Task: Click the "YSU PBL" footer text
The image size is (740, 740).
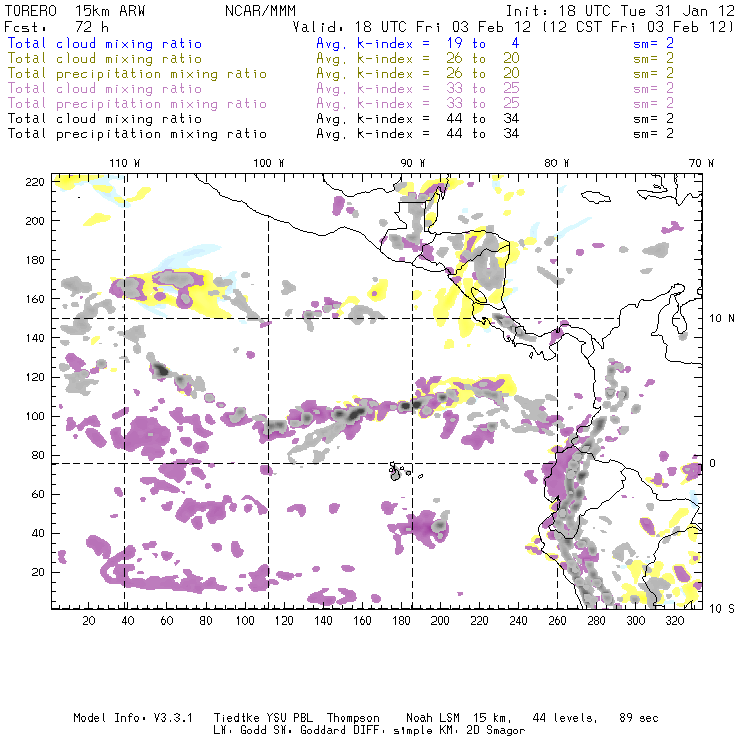Action: tap(289, 718)
